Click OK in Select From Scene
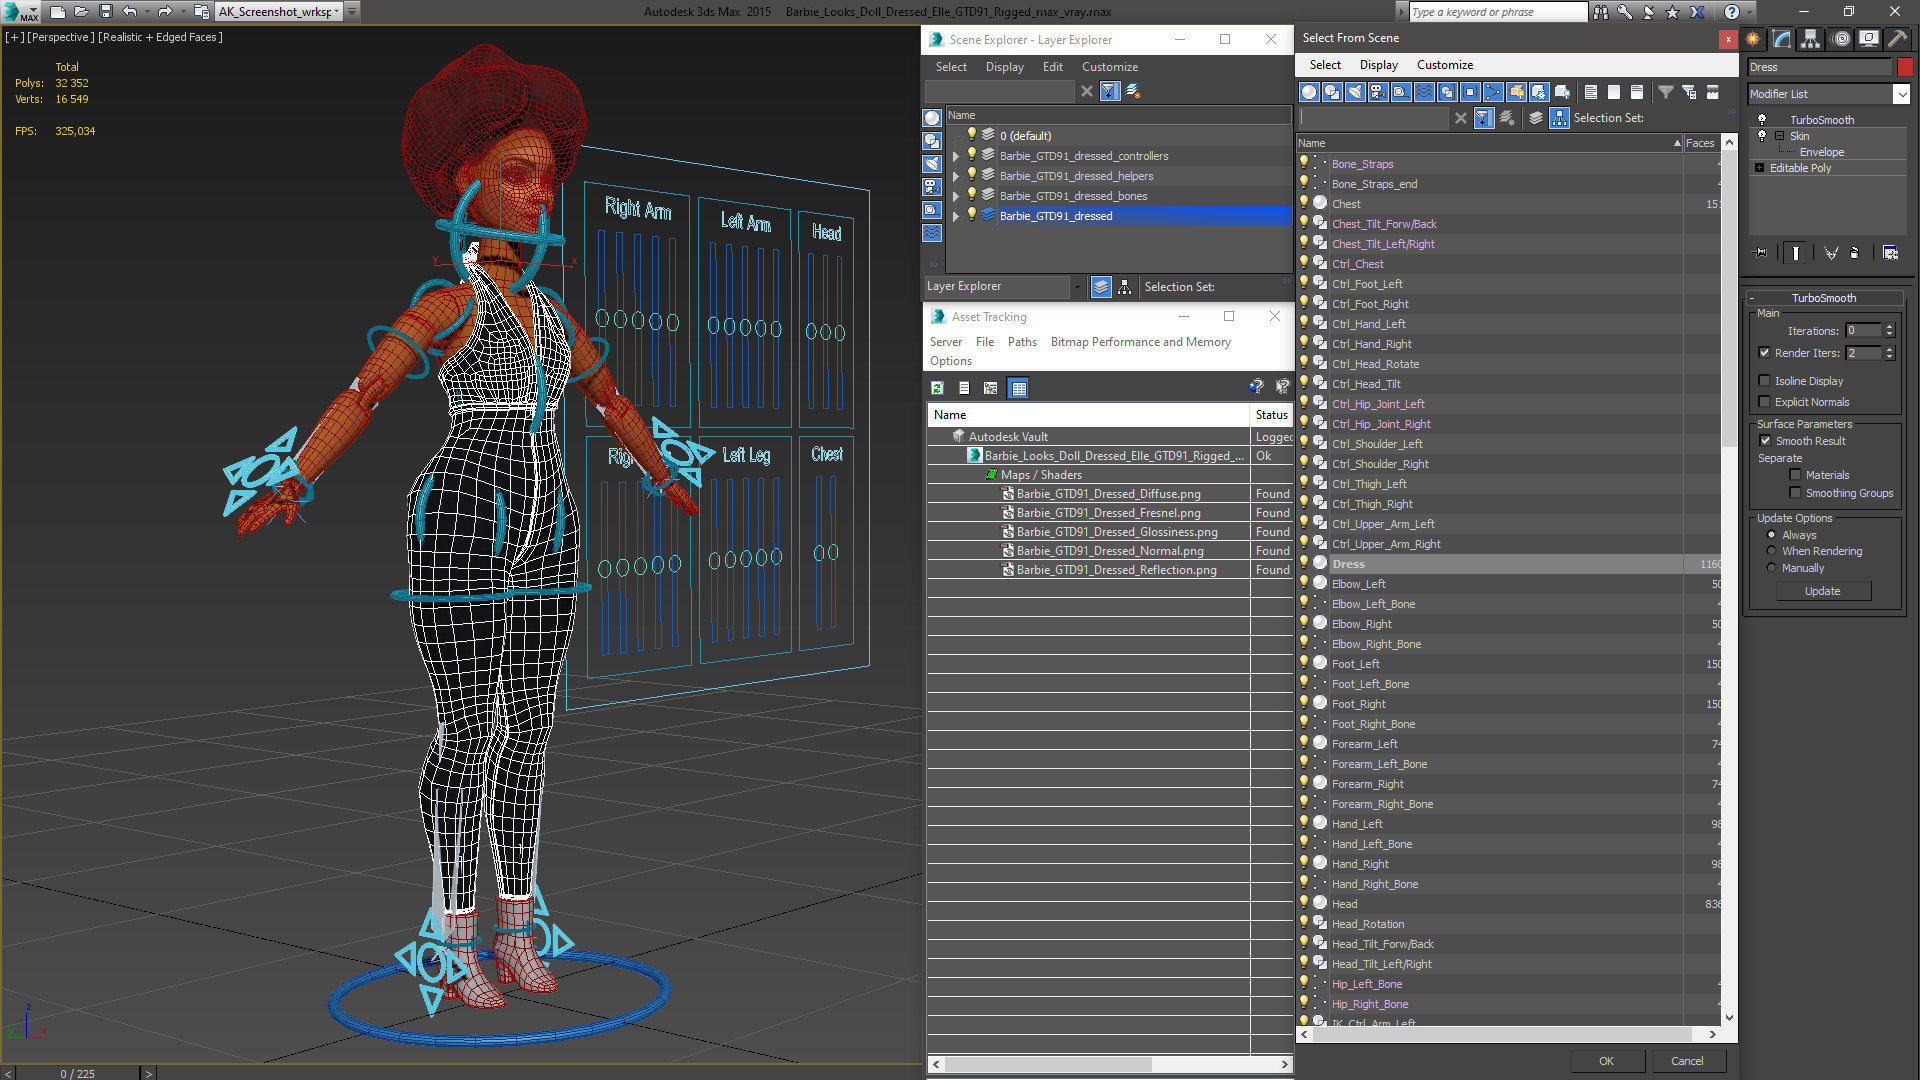 click(x=1605, y=1061)
